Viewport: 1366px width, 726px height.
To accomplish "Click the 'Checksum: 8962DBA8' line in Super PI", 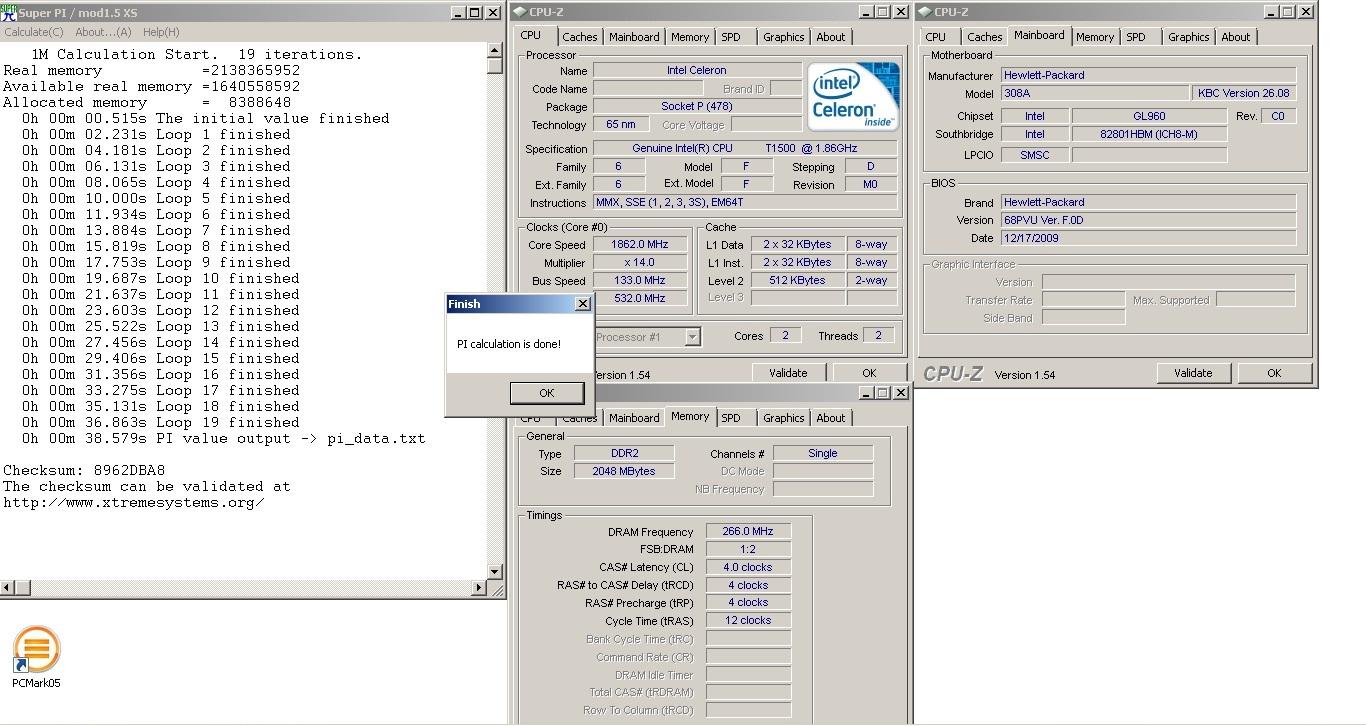I will 84,470.
